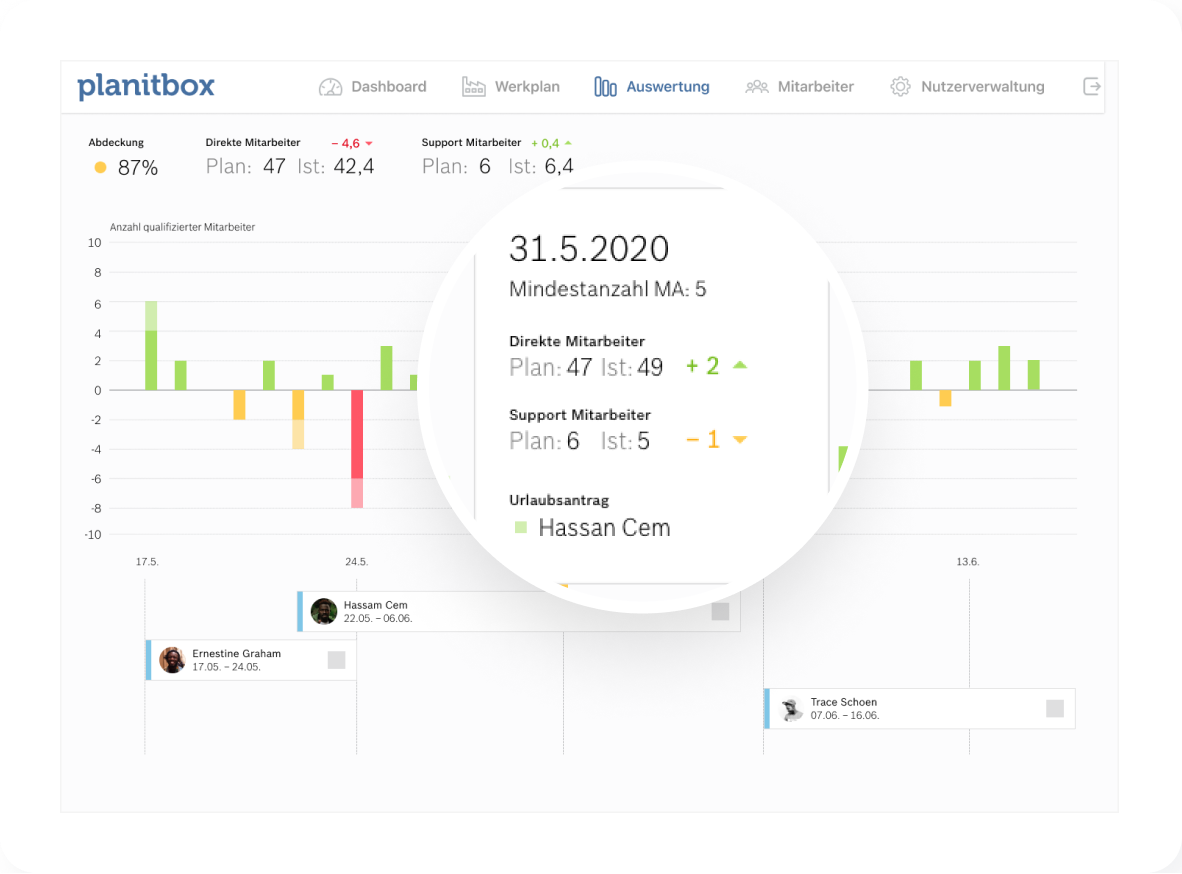1182x874 pixels.
Task: Click the Direkte Mitarbeiter header label
Action: click(253, 142)
